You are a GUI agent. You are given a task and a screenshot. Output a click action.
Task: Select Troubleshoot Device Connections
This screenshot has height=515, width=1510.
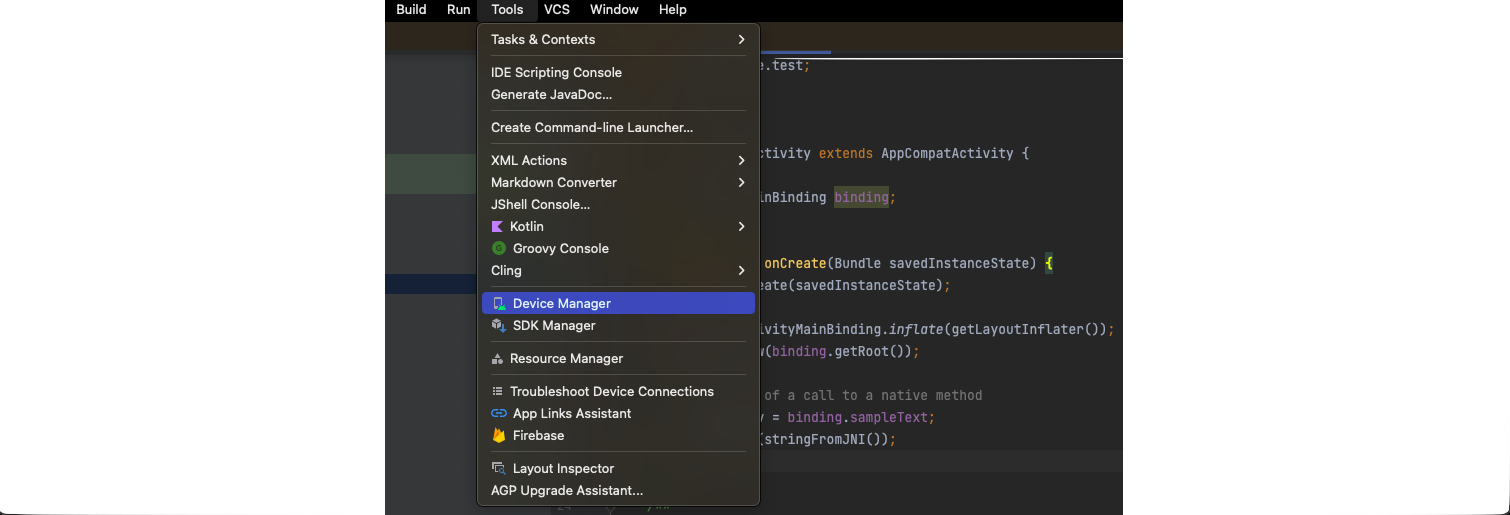[x=618, y=391]
